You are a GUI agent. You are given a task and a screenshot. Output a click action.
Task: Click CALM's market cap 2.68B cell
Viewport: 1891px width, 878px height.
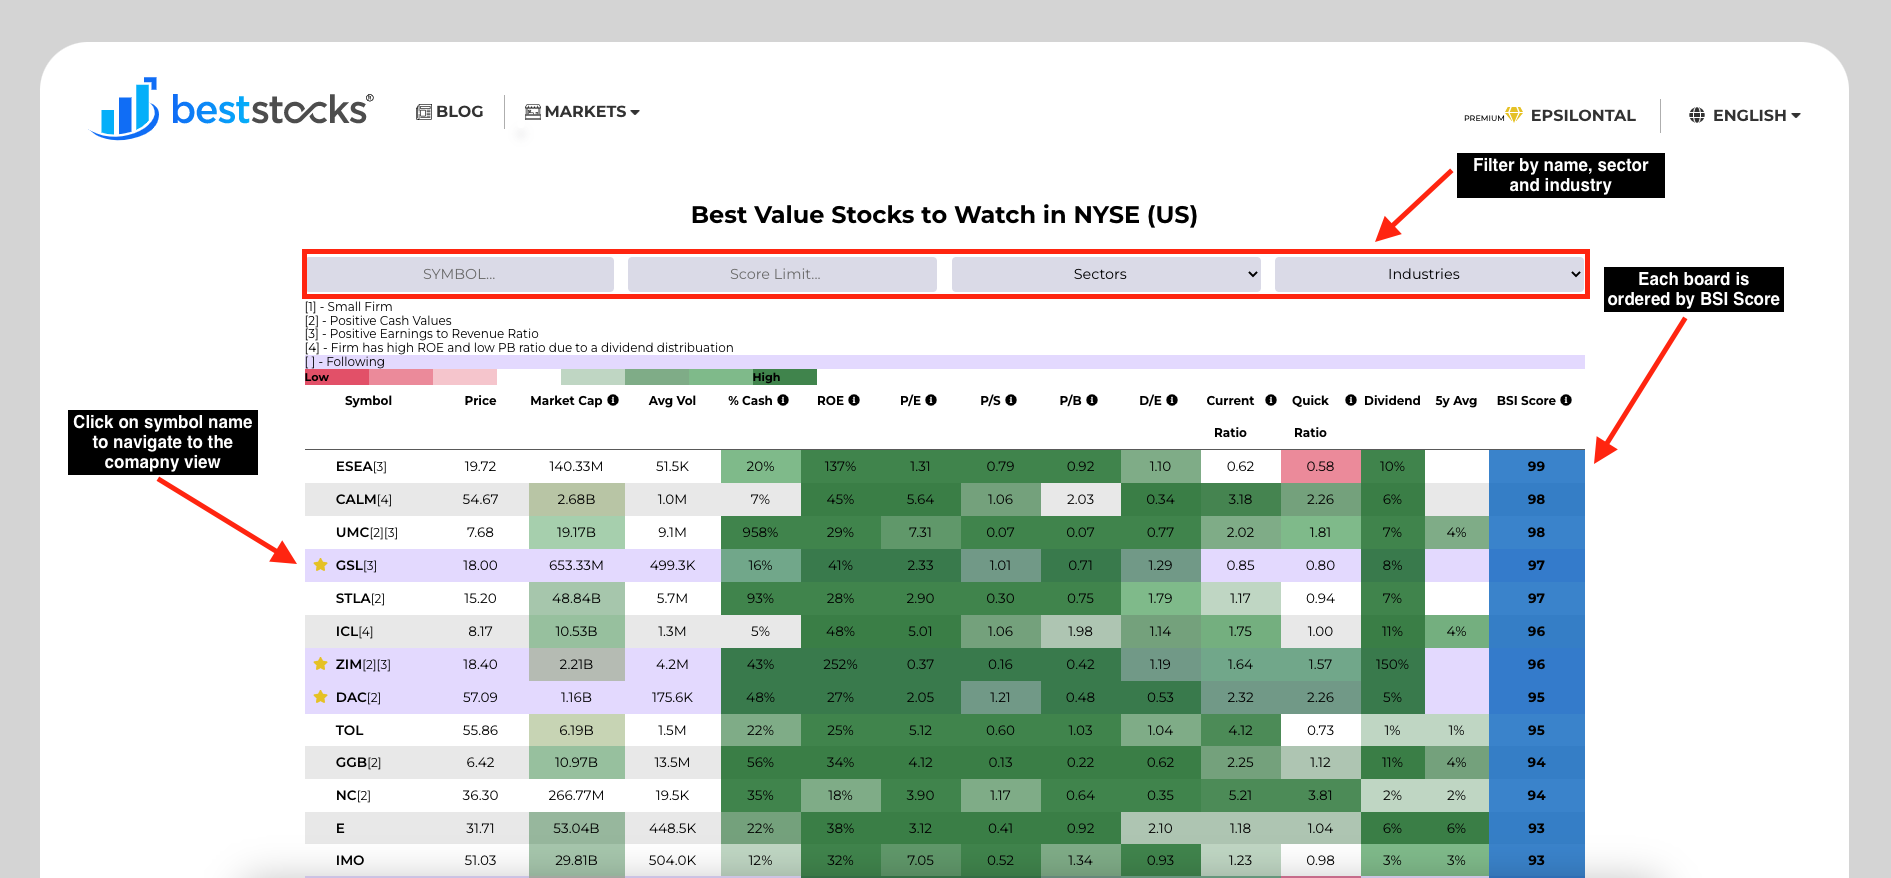pyautogui.click(x=577, y=499)
